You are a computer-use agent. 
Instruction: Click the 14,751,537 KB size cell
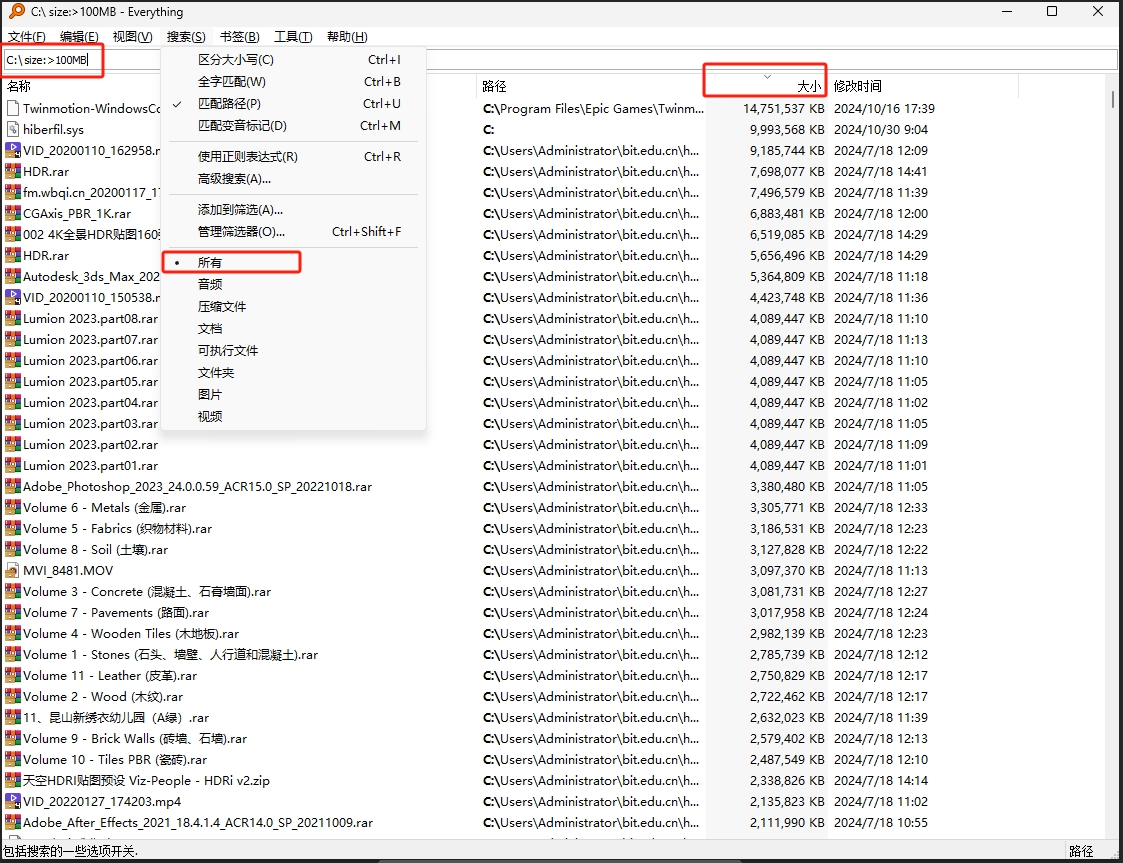[784, 109]
